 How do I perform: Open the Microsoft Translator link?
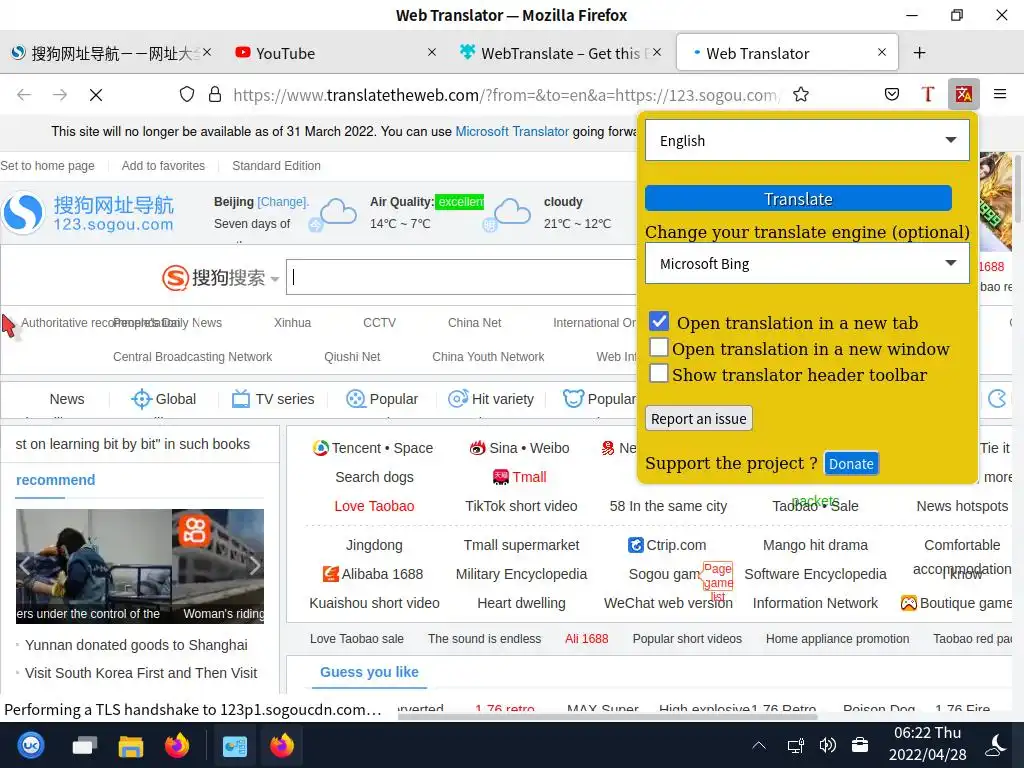(x=512, y=131)
